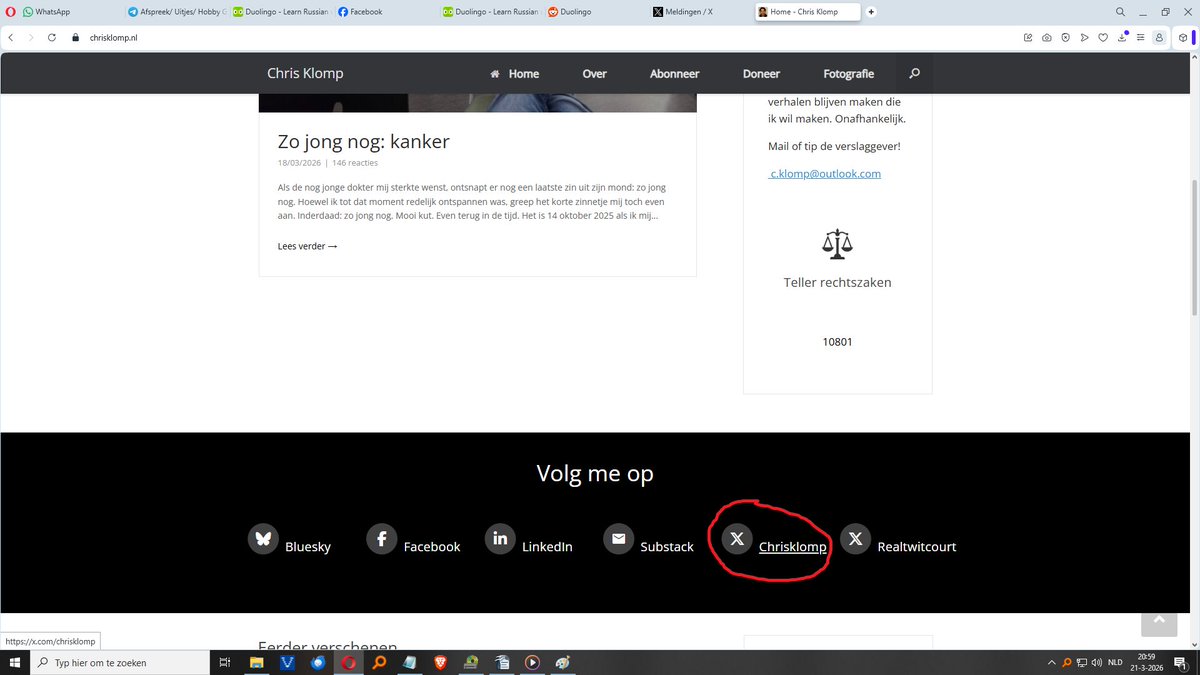Open Windows Start menu
The width and height of the screenshot is (1200, 675).
pyautogui.click(x=14, y=662)
